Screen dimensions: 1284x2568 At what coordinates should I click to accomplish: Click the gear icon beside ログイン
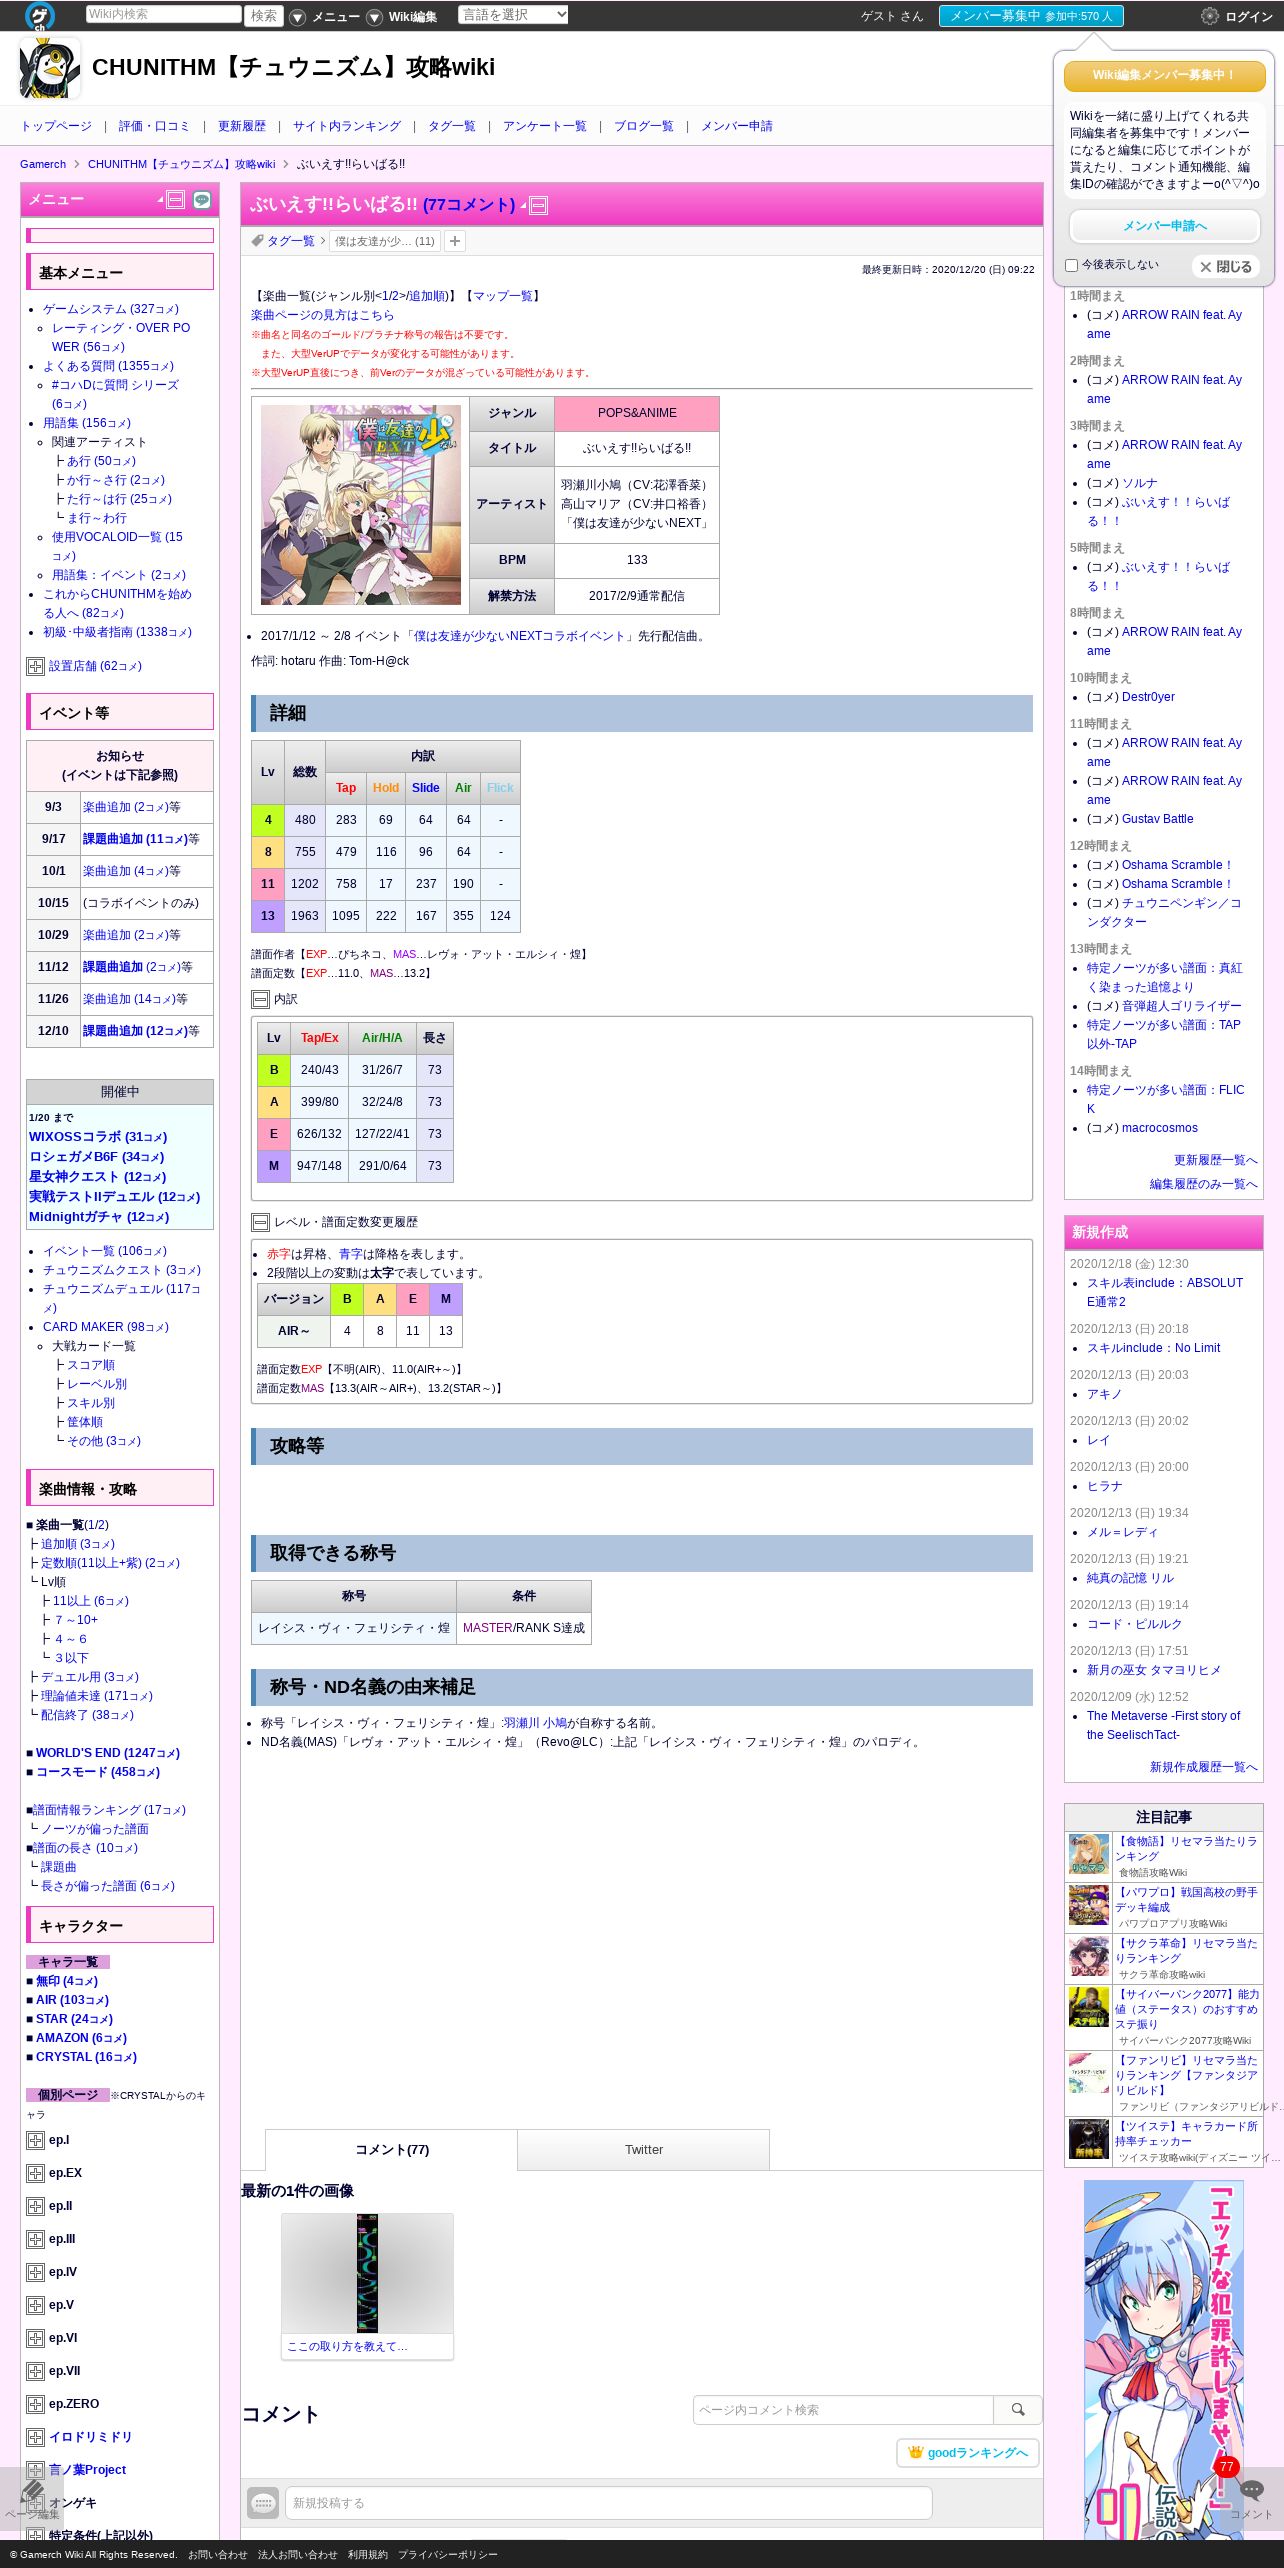point(1210,16)
